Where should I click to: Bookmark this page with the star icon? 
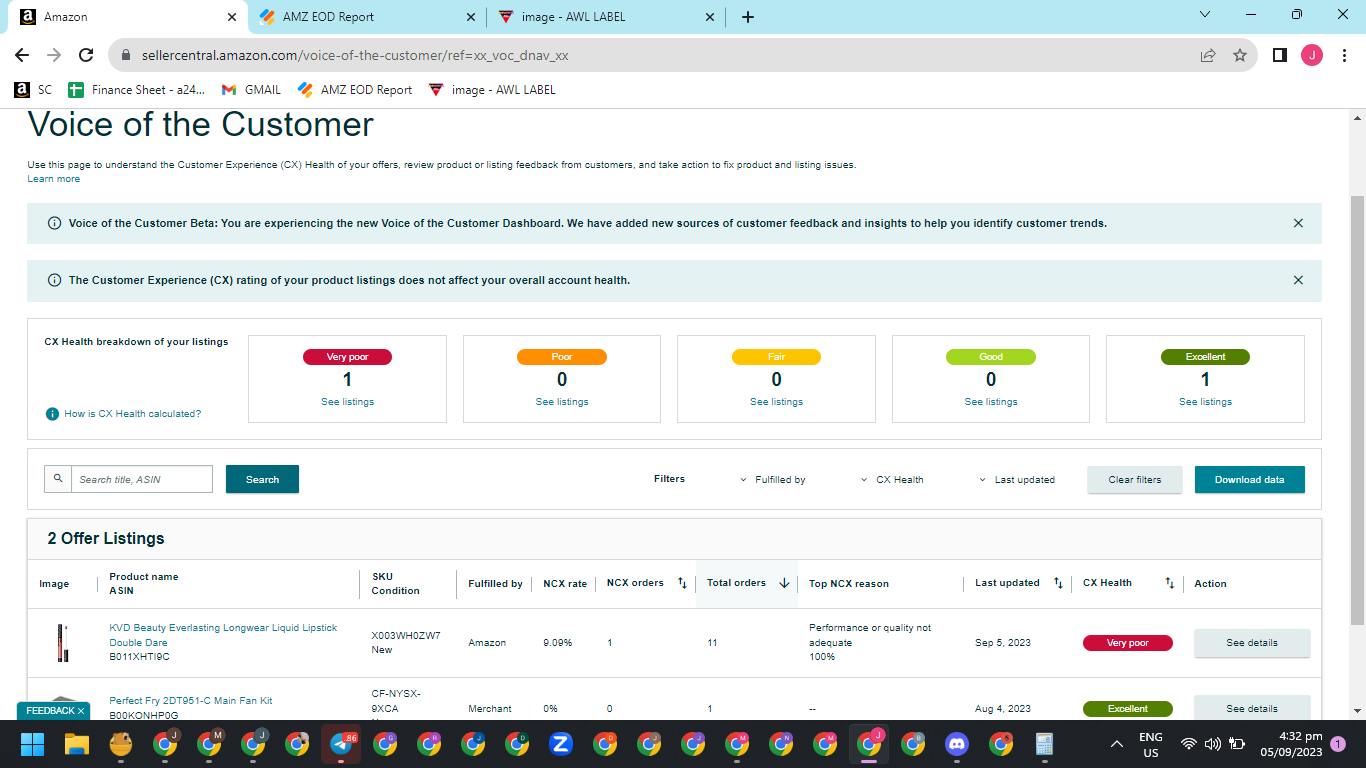coord(1240,56)
